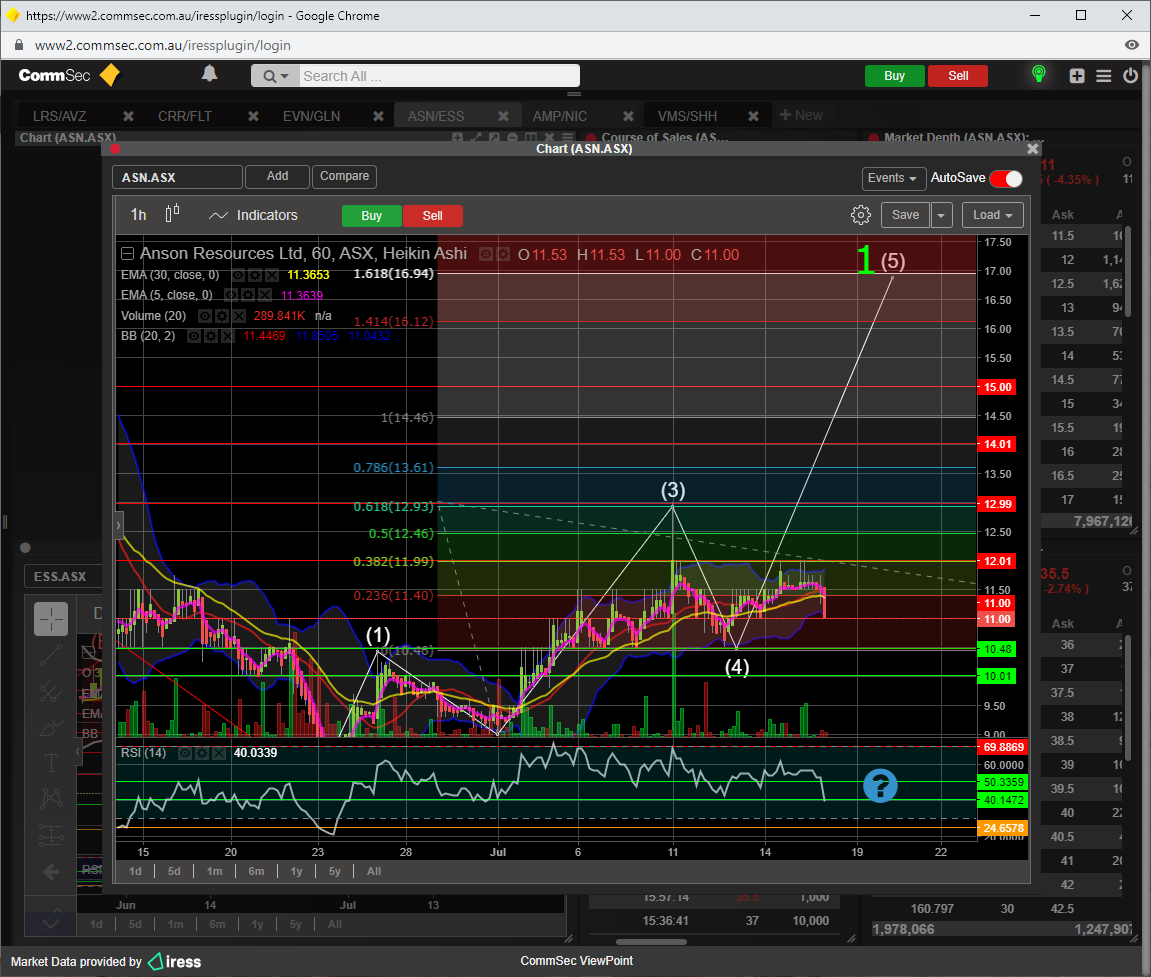
Task: Click the ASN.ASX symbol input field
Action: point(177,177)
